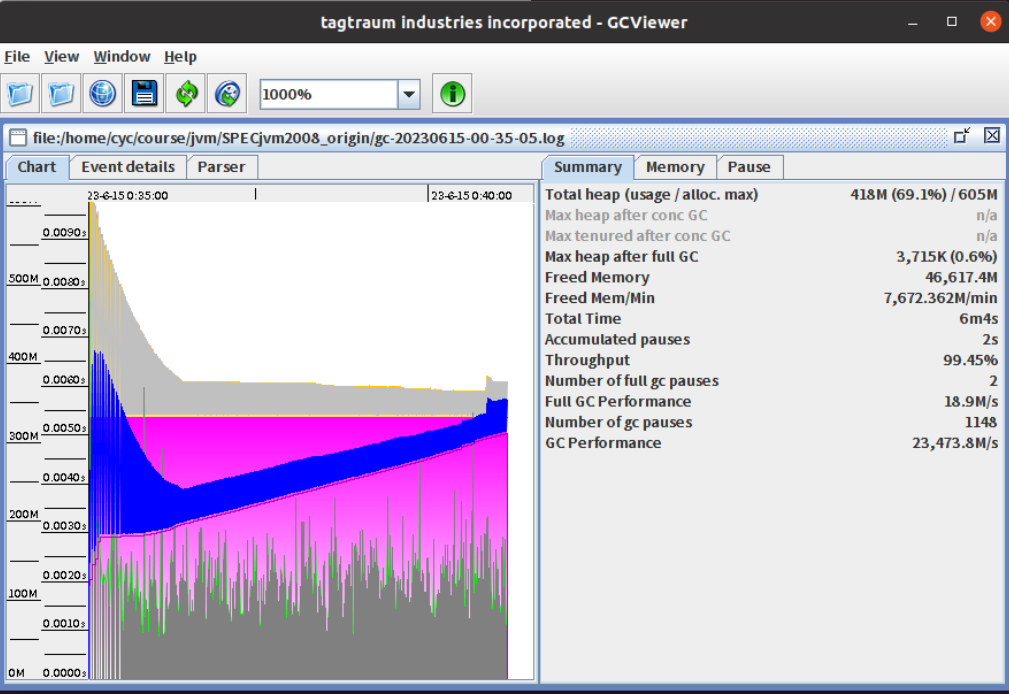
Task: Expand the zoom percentage dropdown arrow
Action: [409, 94]
